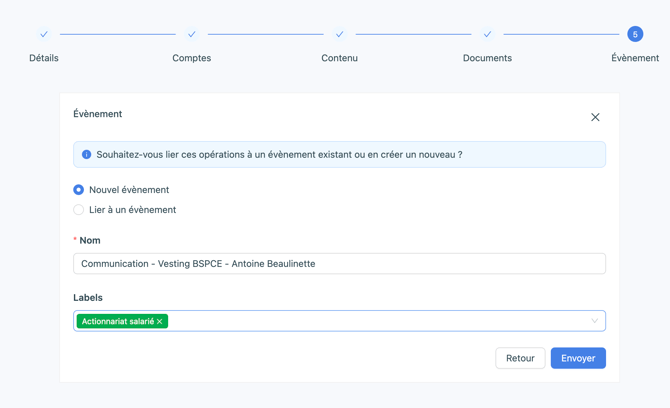Go to the Détails step label
The height and width of the screenshot is (408, 670).
tap(44, 58)
